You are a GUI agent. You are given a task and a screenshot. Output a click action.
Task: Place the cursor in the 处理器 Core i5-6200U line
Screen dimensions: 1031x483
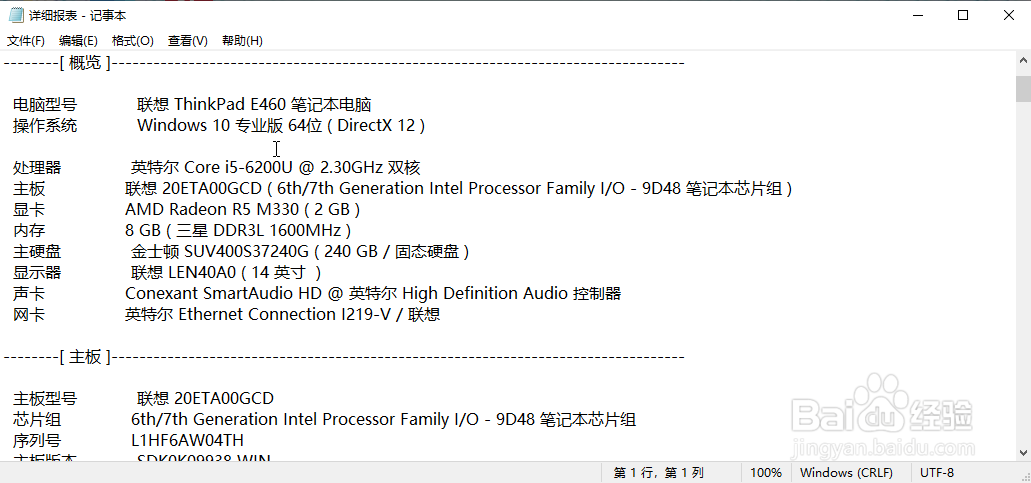(216, 168)
